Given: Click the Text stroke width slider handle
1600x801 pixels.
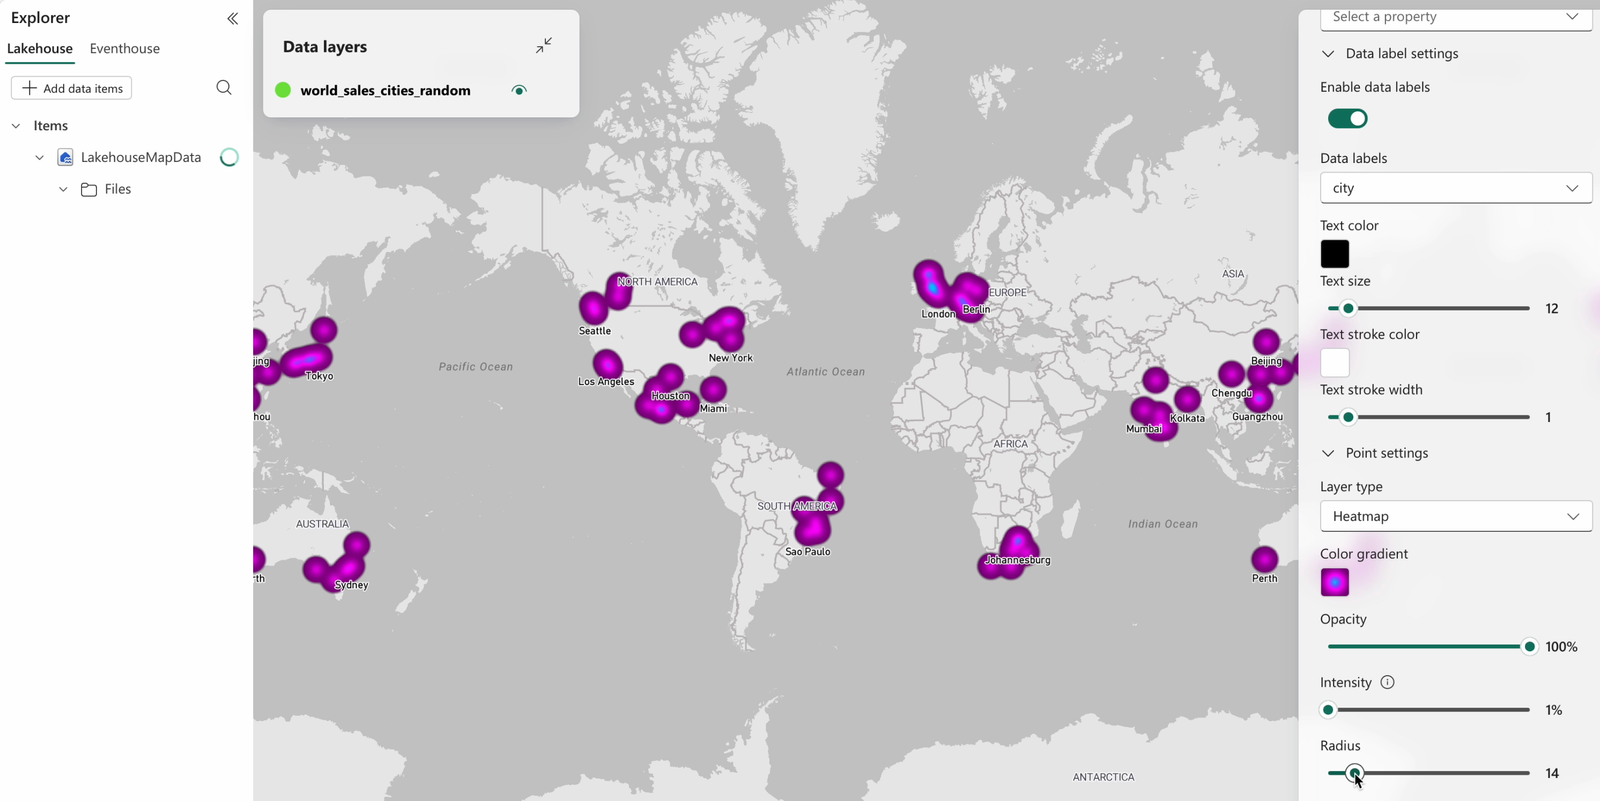Looking at the screenshot, I should [1348, 417].
